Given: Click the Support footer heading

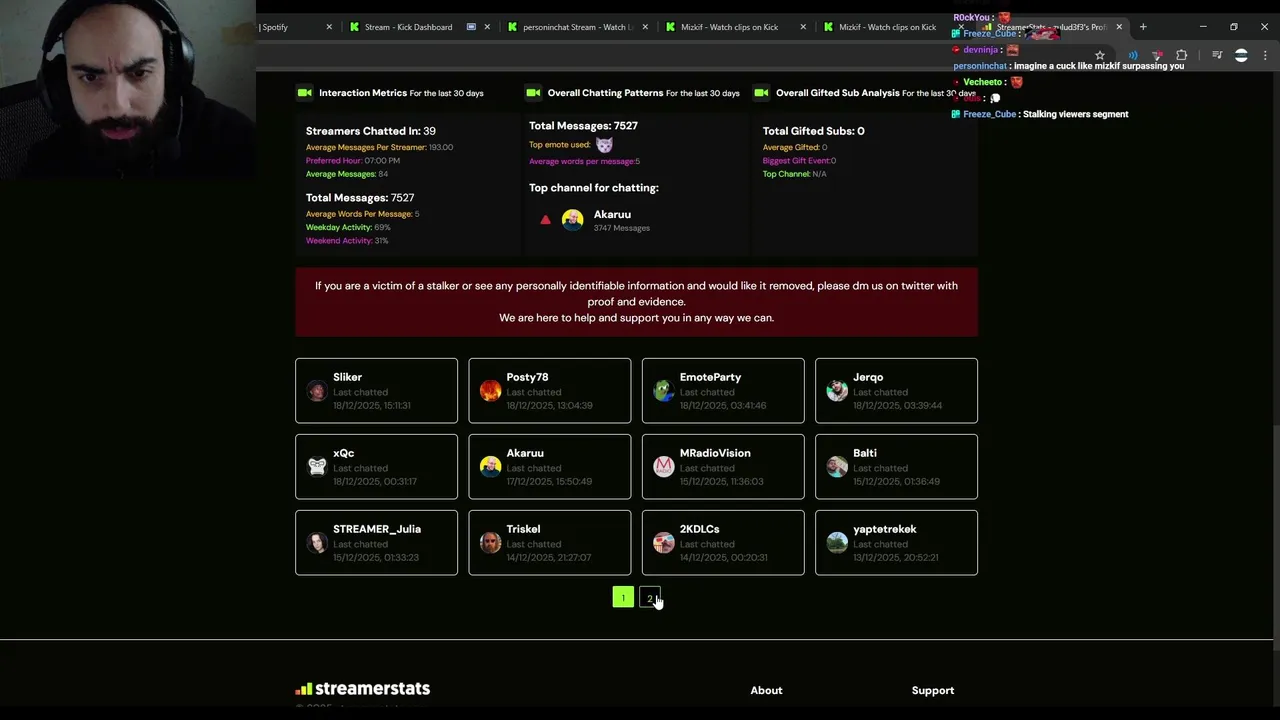Looking at the screenshot, I should click(933, 690).
